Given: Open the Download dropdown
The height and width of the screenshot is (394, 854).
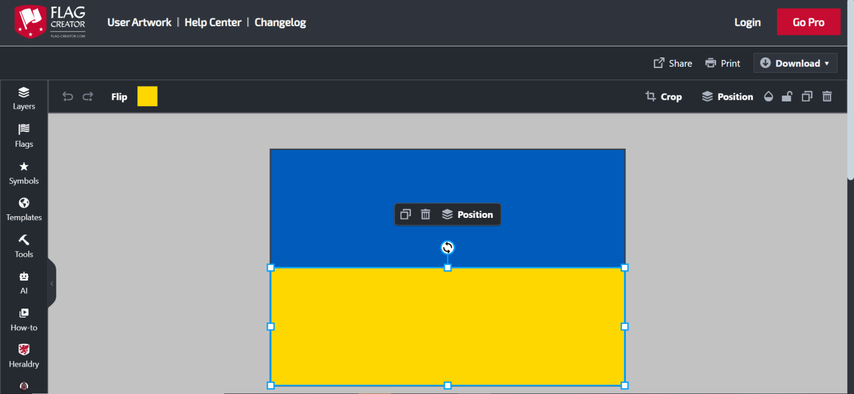Looking at the screenshot, I should (x=795, y=63).
